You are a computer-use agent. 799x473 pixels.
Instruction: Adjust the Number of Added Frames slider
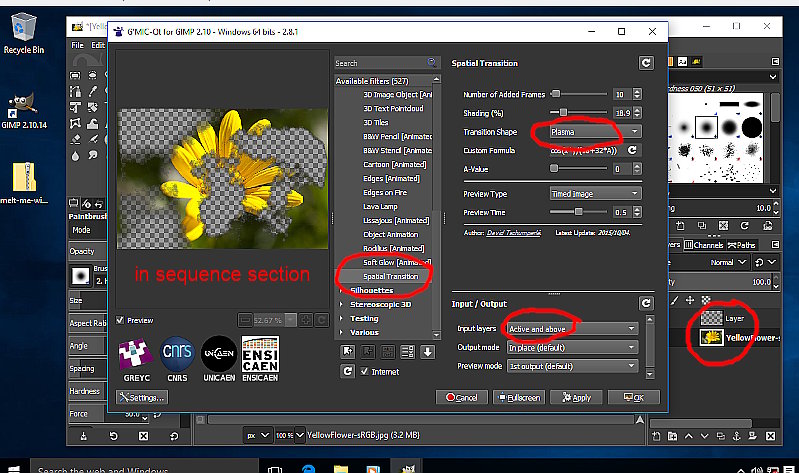[x=578, y=94]
